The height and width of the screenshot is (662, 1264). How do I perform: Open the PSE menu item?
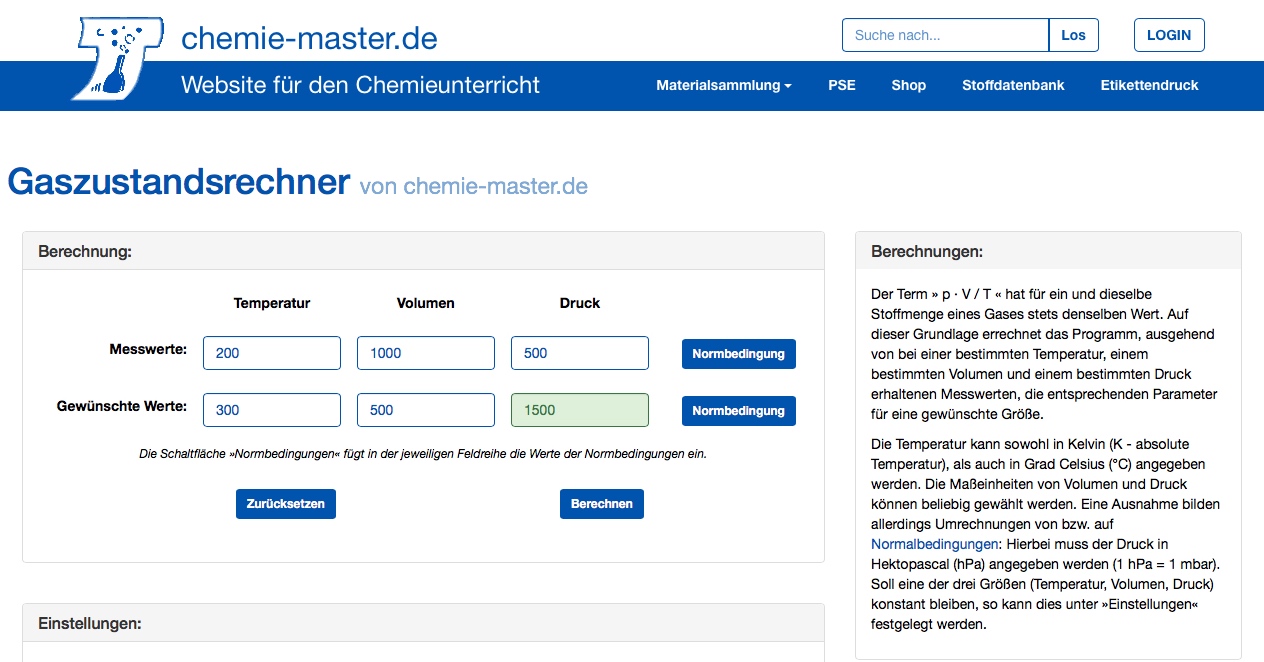(x=842, y=85)
